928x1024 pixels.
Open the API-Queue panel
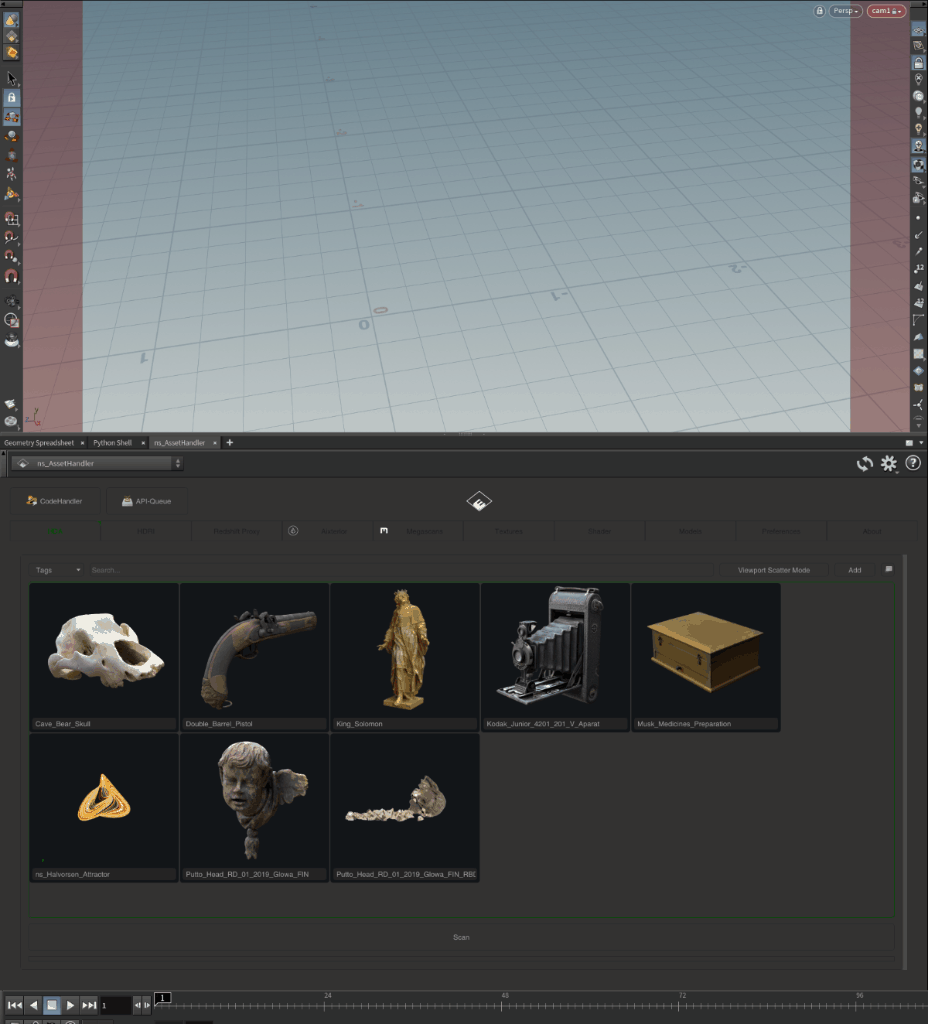pyautogui.click(x=146, y=501)
